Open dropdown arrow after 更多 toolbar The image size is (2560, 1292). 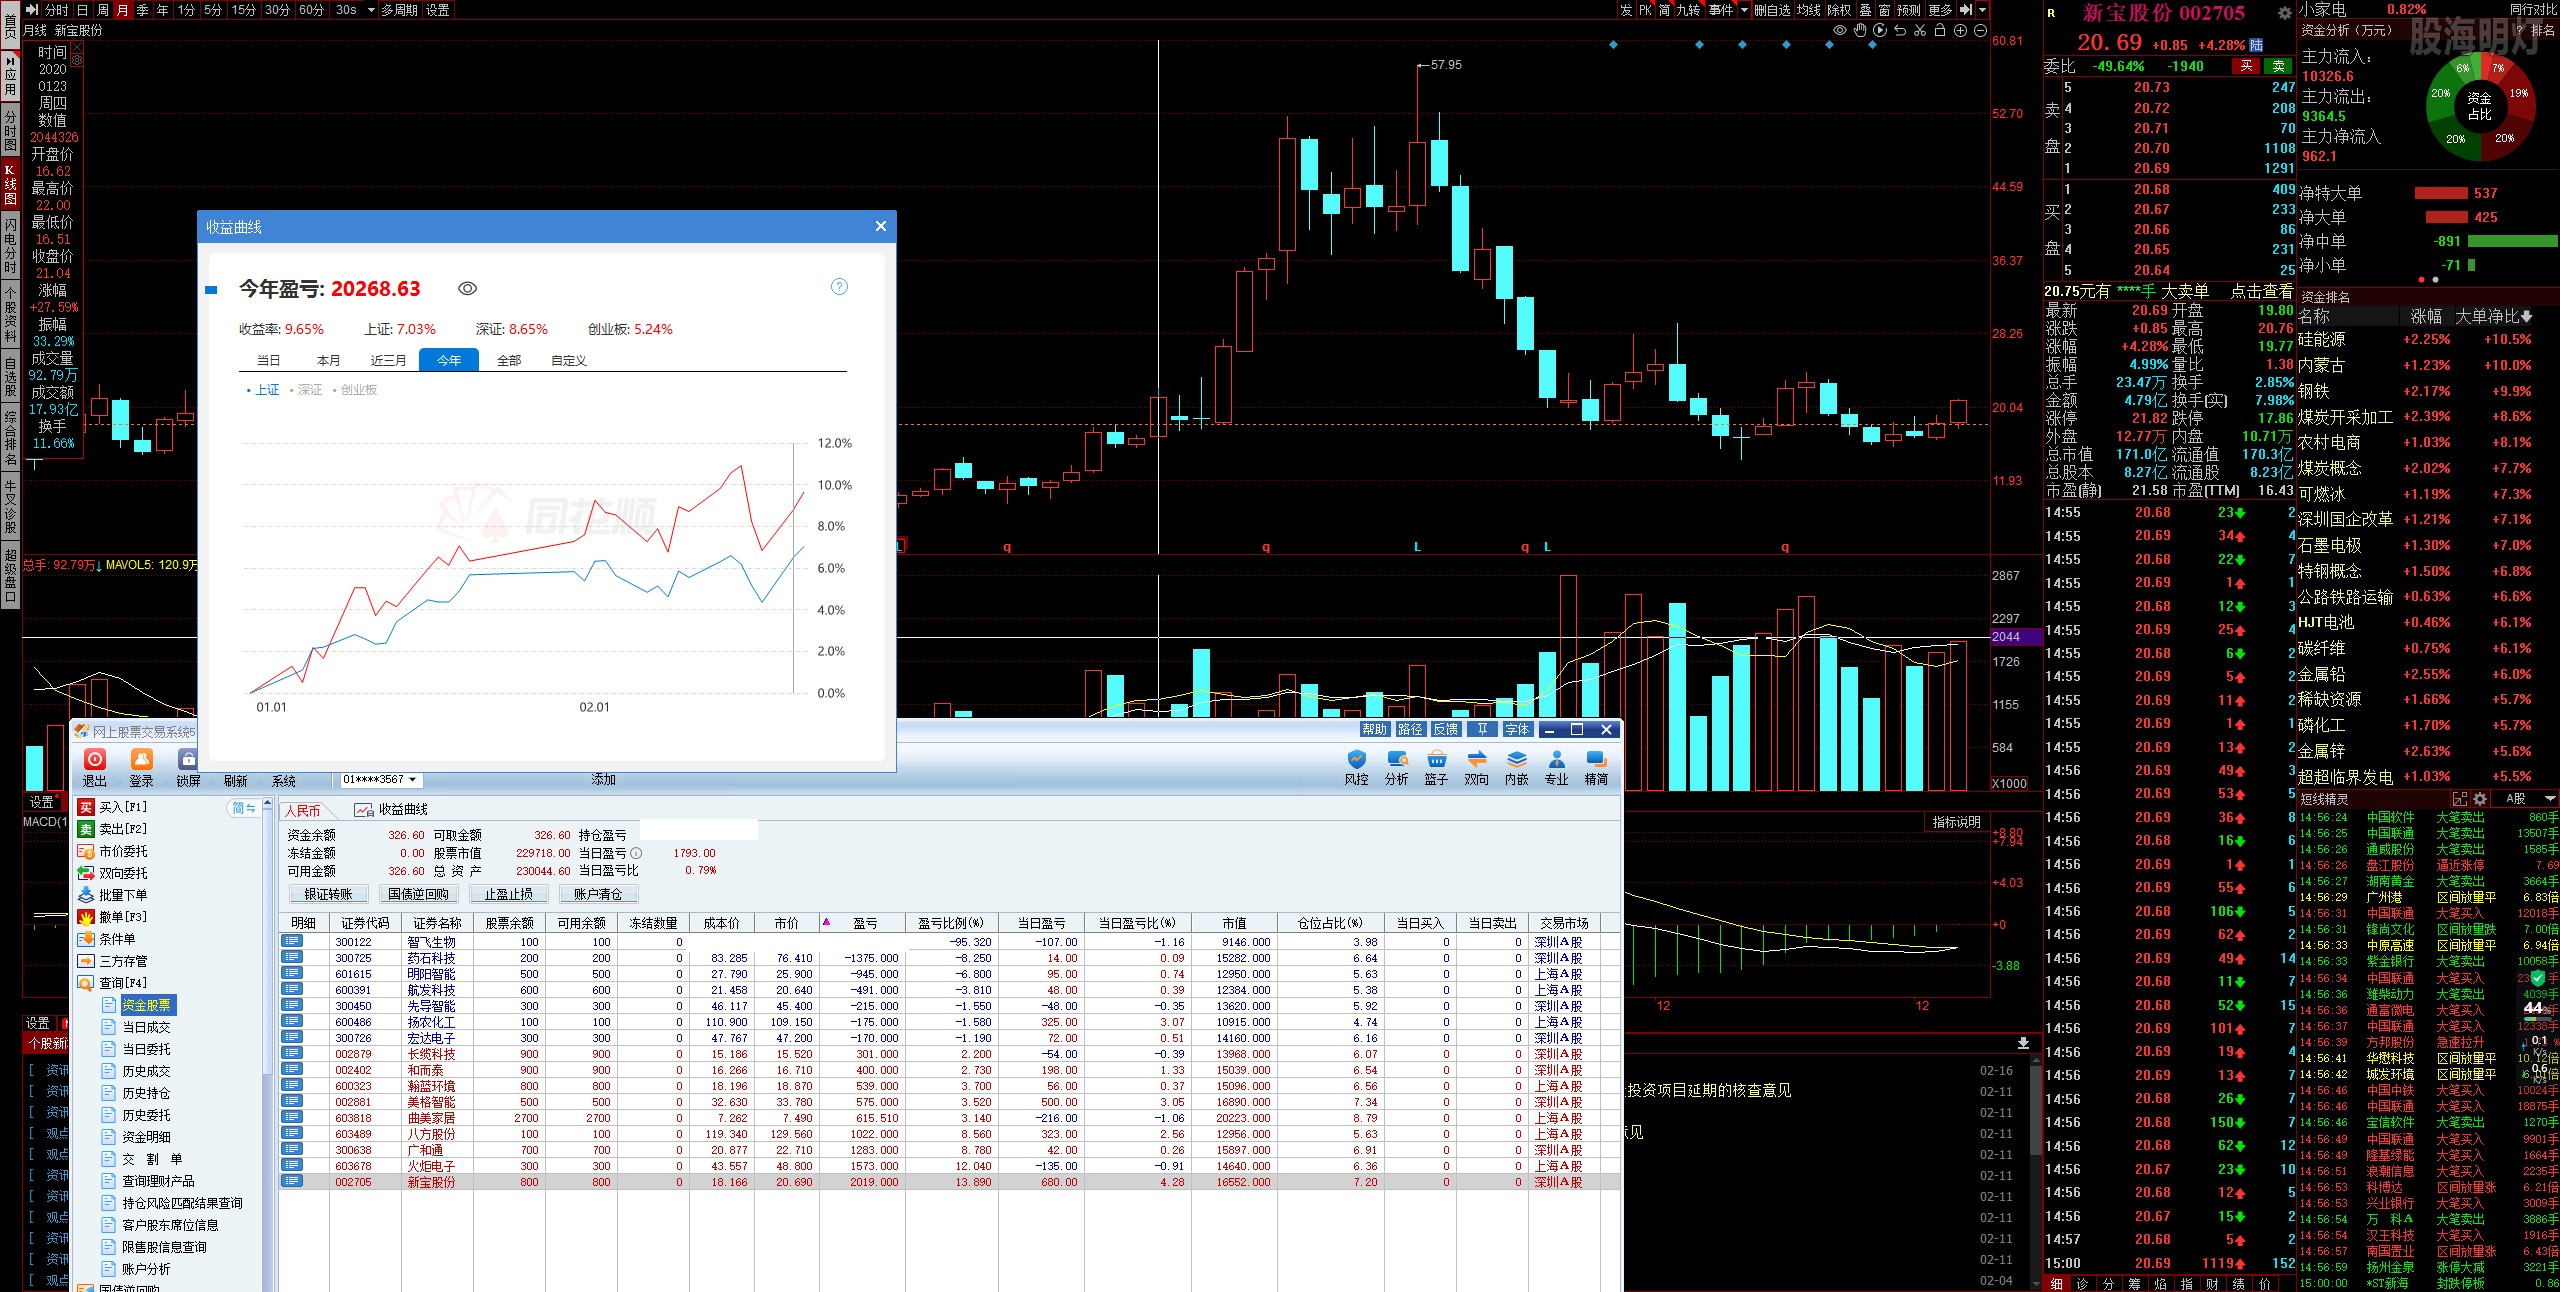pyautogui.click(x=1983, y=10)
